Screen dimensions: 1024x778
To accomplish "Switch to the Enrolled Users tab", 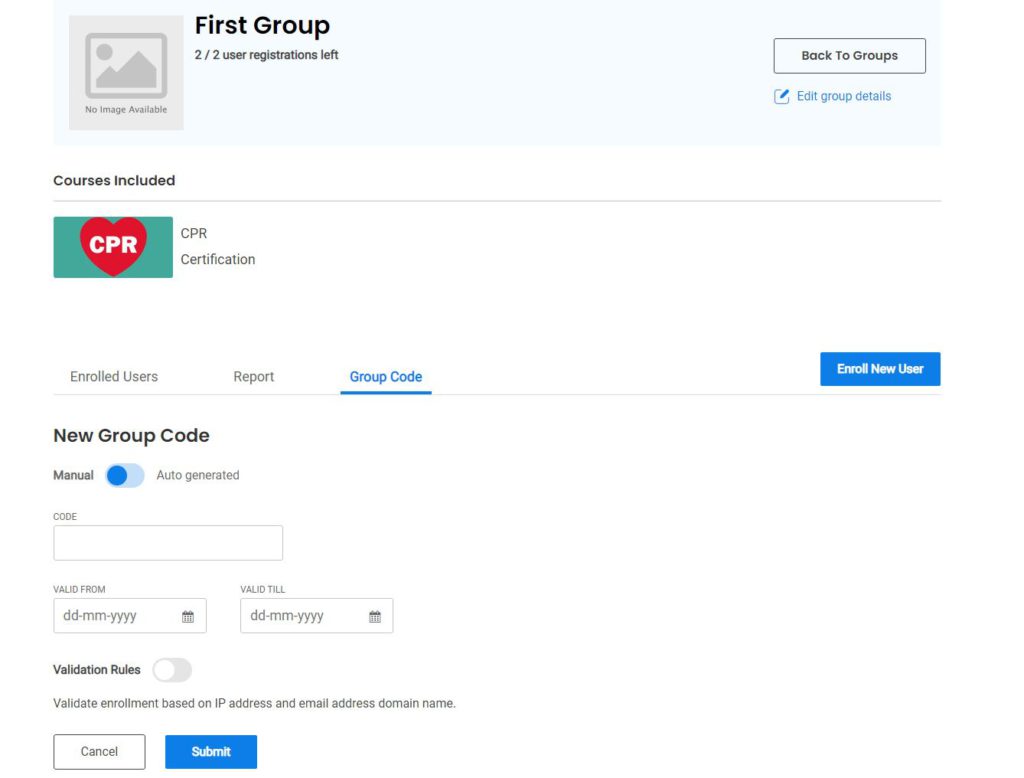I will (114, 377).
